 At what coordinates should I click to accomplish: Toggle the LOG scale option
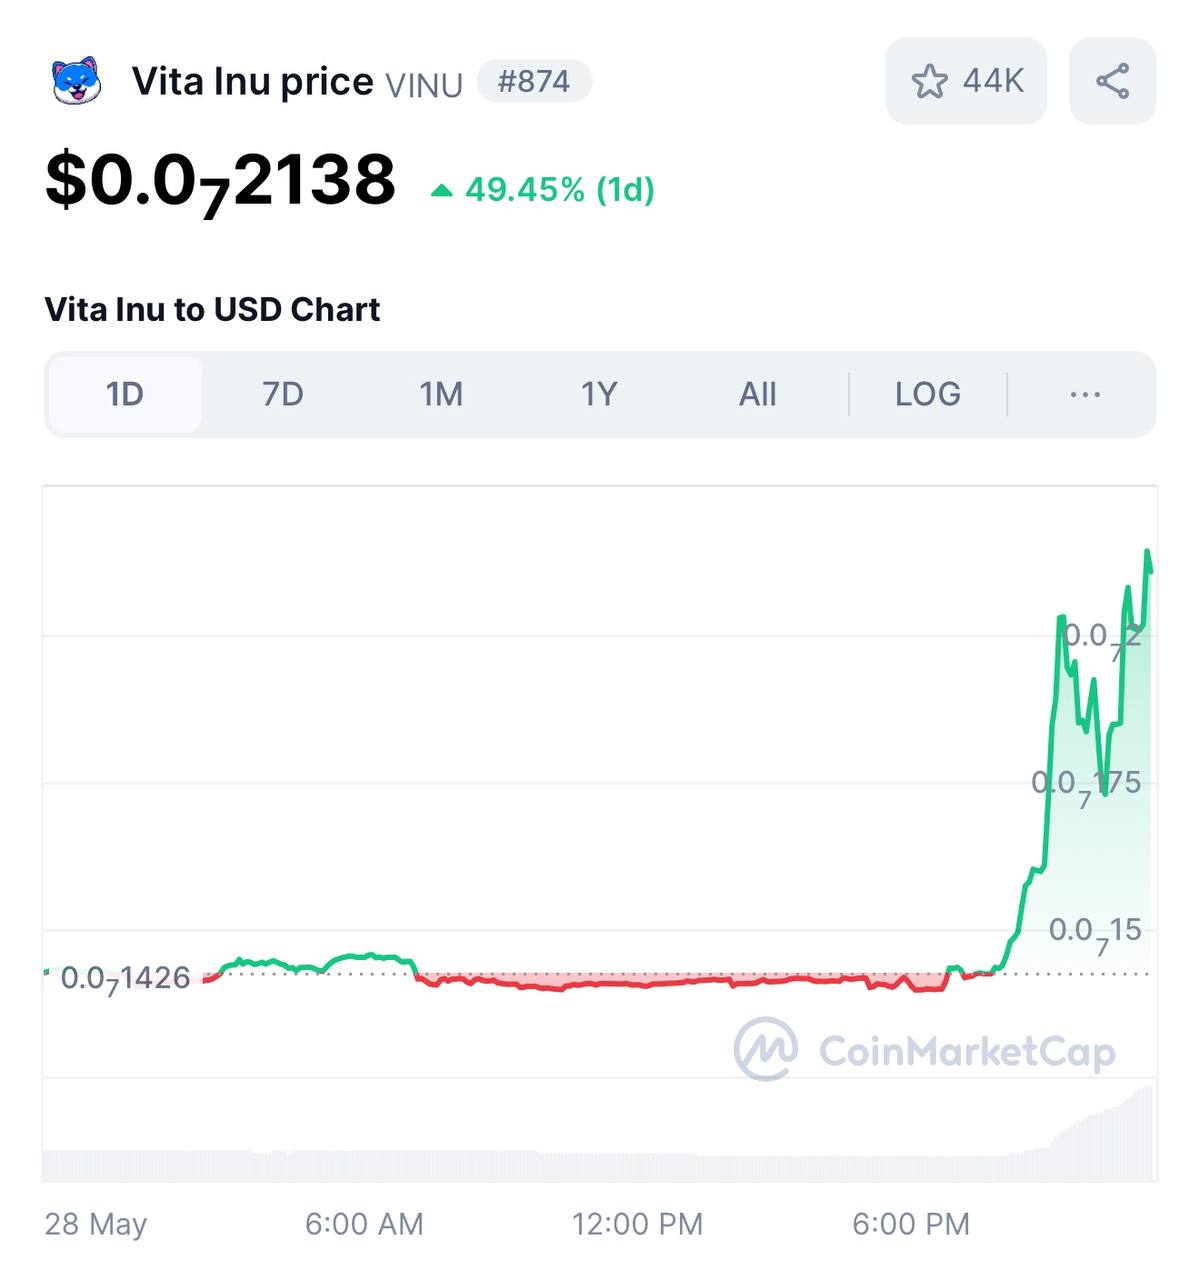coord(928,394)
